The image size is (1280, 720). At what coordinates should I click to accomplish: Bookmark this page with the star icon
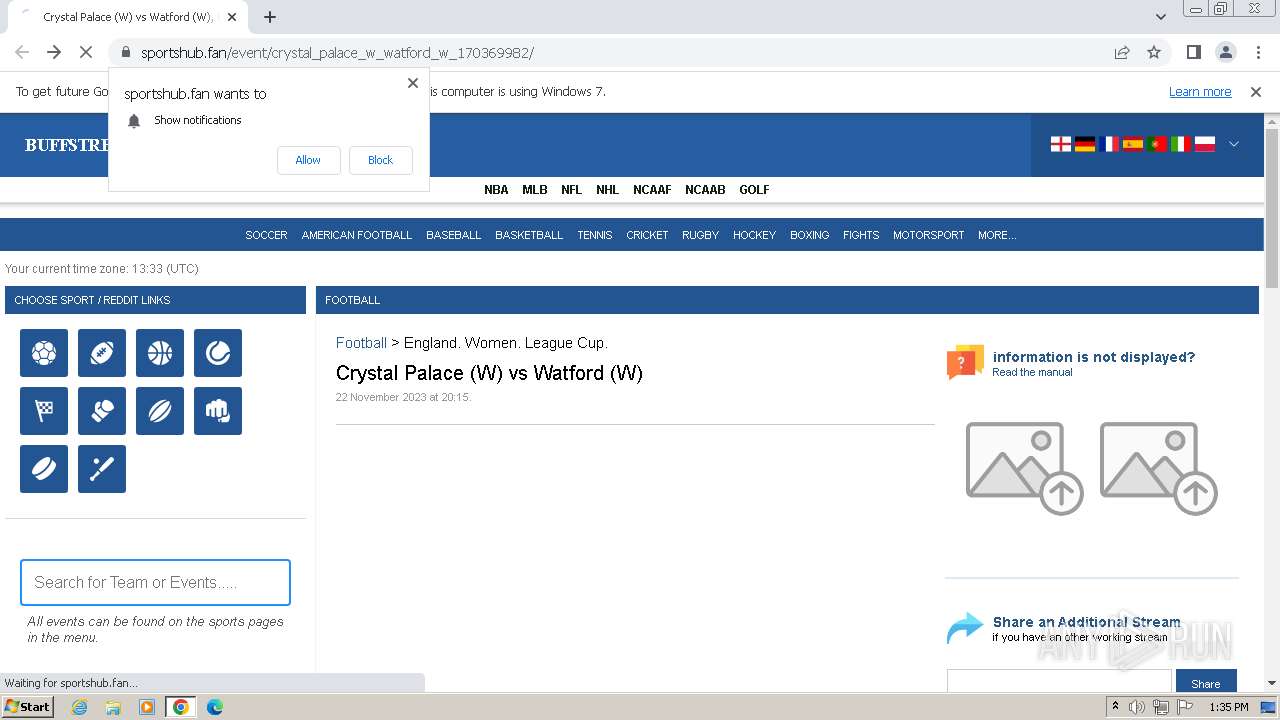pos(1154,53)
